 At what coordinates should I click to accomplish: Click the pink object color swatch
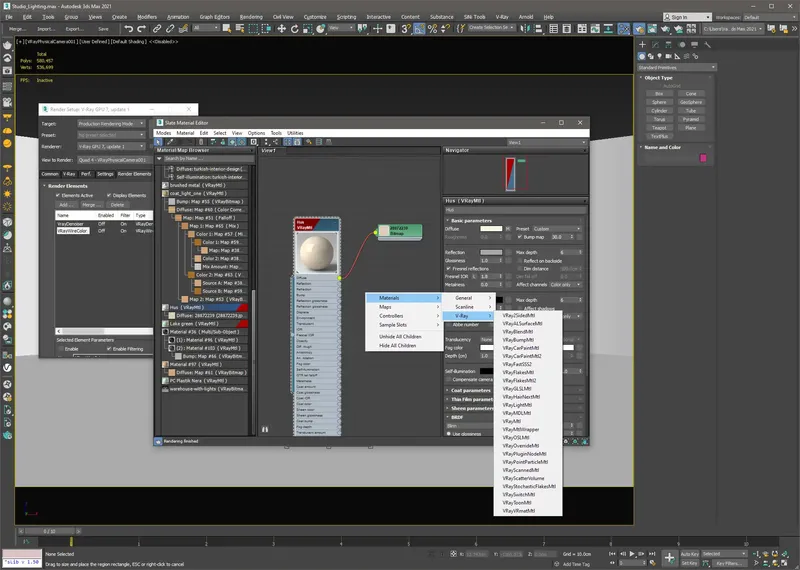[x=704, y=157]
